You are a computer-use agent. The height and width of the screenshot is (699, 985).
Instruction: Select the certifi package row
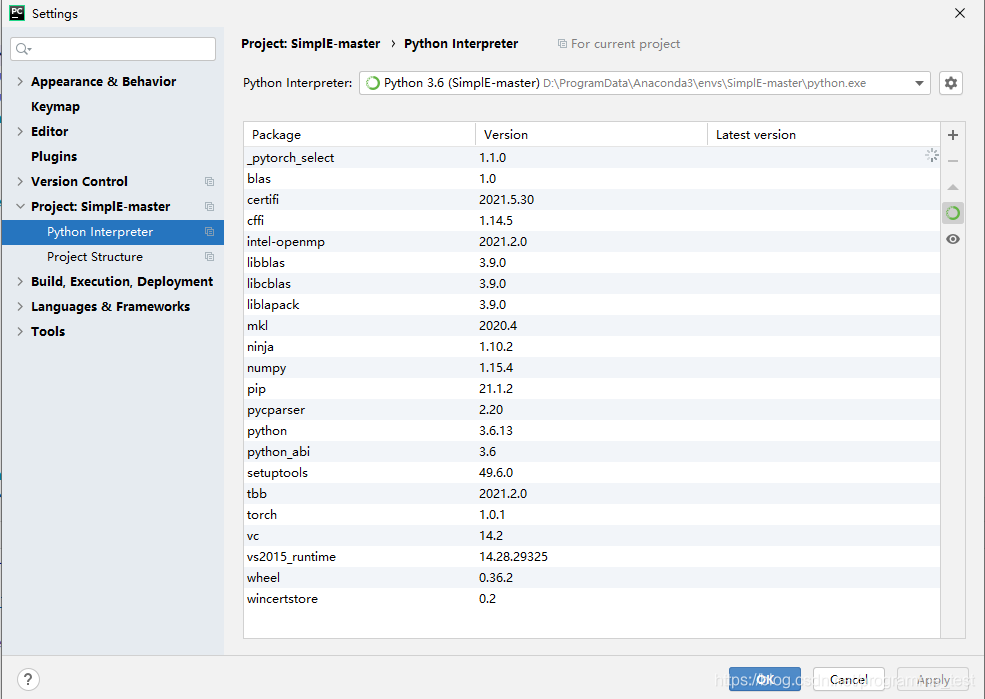coord(592,200)
